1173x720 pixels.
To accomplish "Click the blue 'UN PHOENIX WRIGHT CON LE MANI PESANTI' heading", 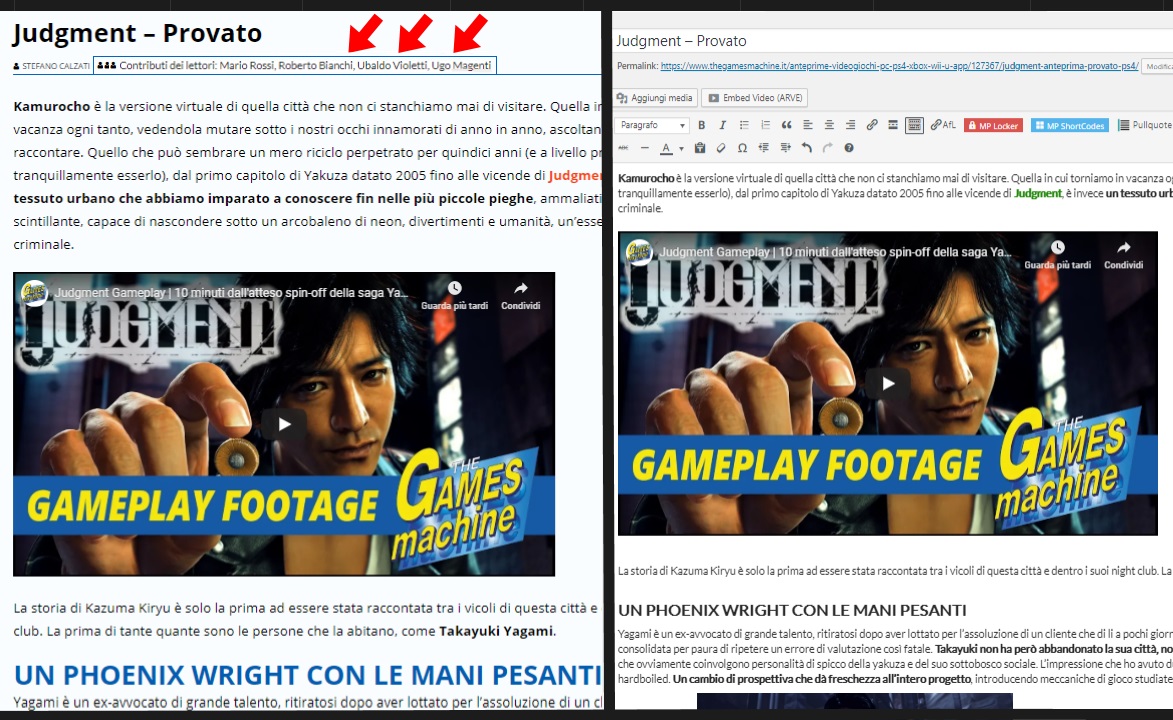I will pyautogui.click(x=307, y=675).
